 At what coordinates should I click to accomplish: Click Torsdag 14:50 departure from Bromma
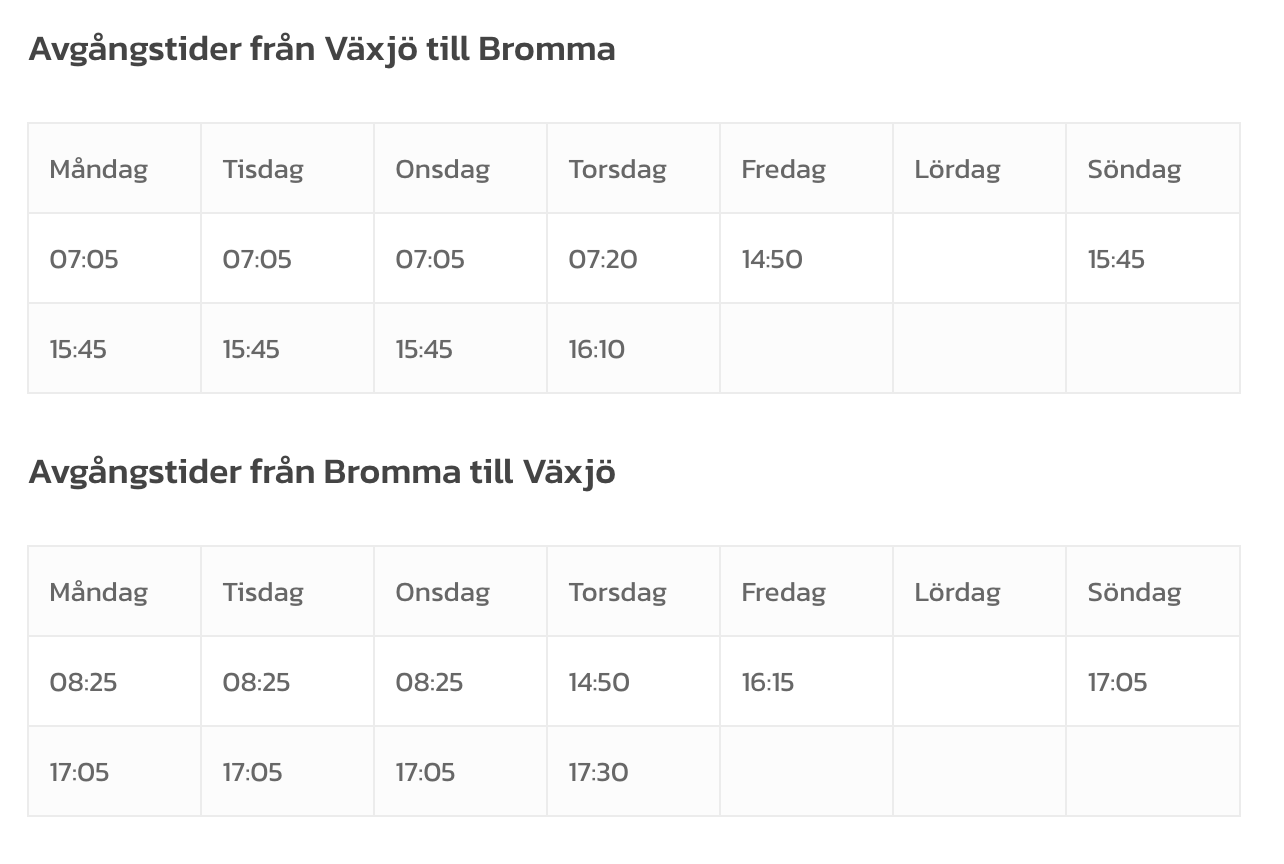[599, 683]
